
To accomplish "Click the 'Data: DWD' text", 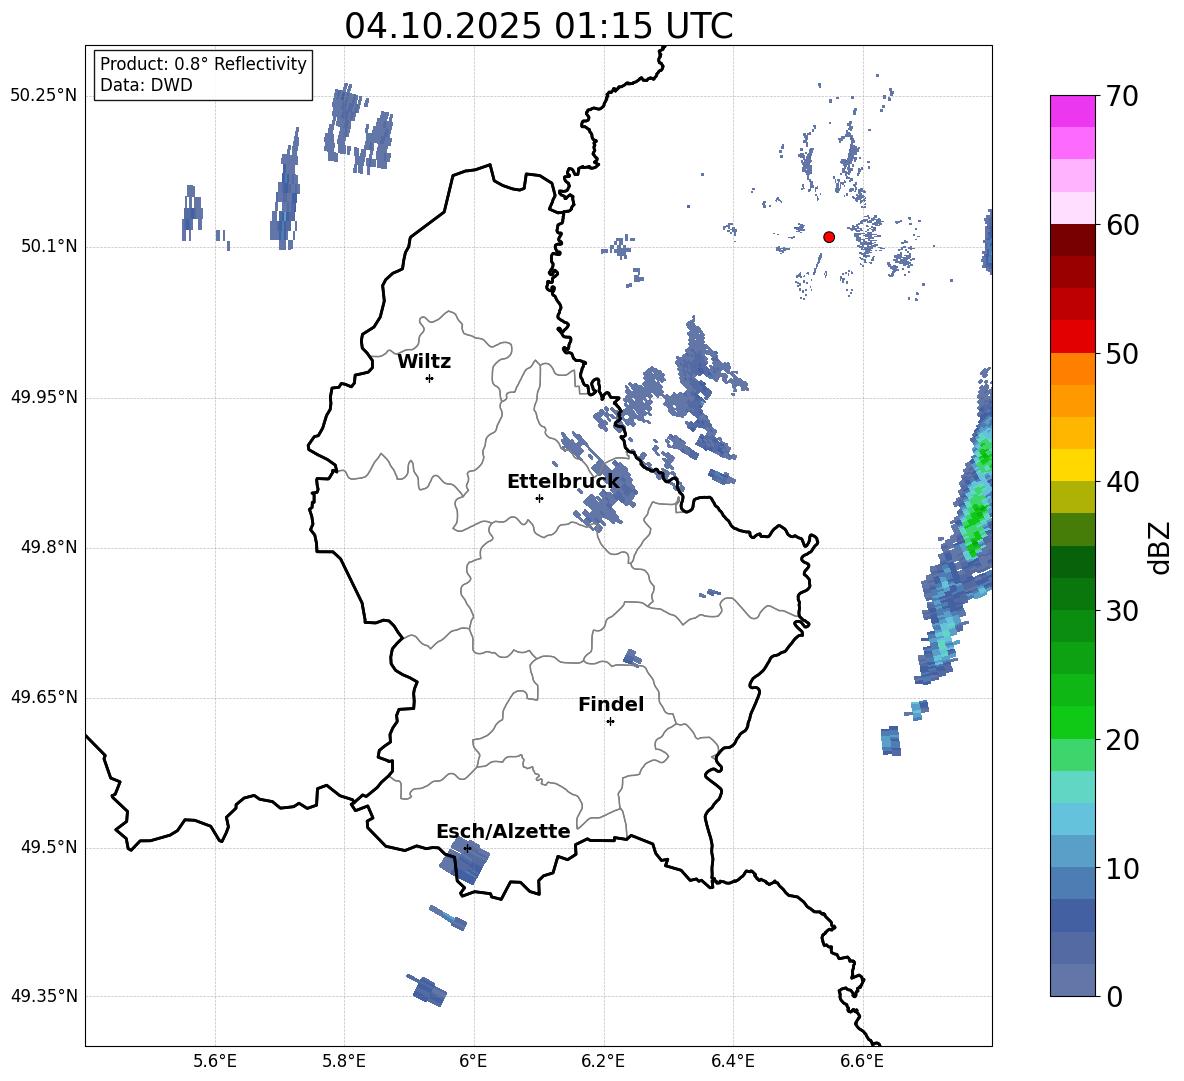I will [x=146, y=85].
